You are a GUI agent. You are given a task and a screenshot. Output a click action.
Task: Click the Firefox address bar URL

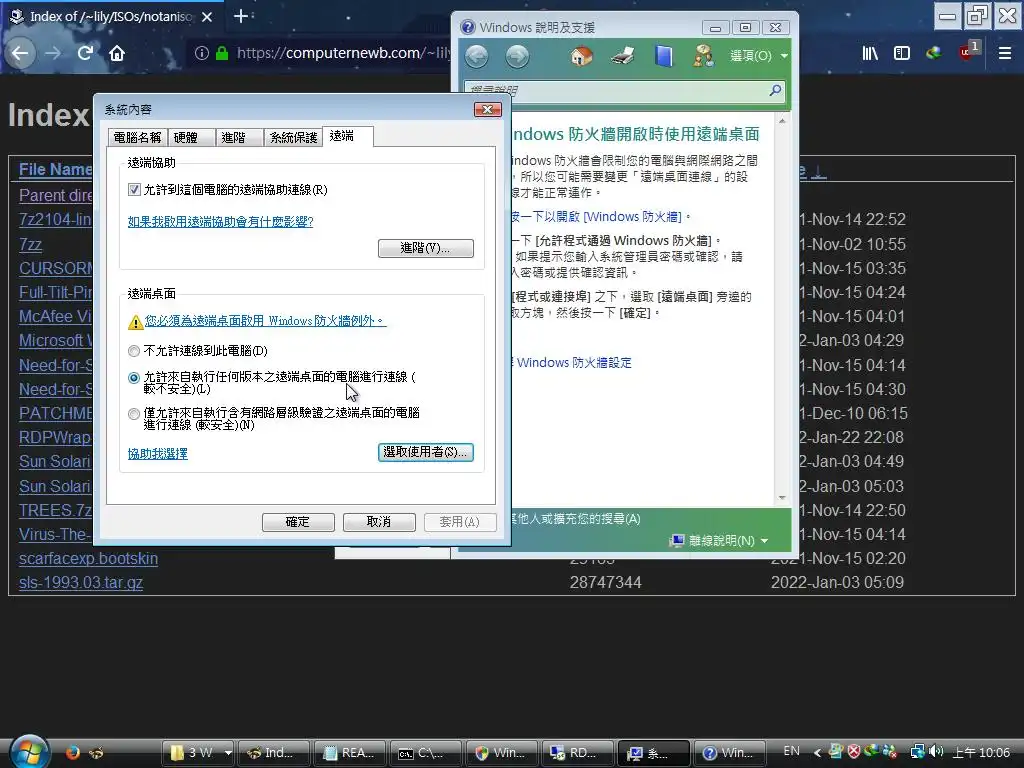343,53
